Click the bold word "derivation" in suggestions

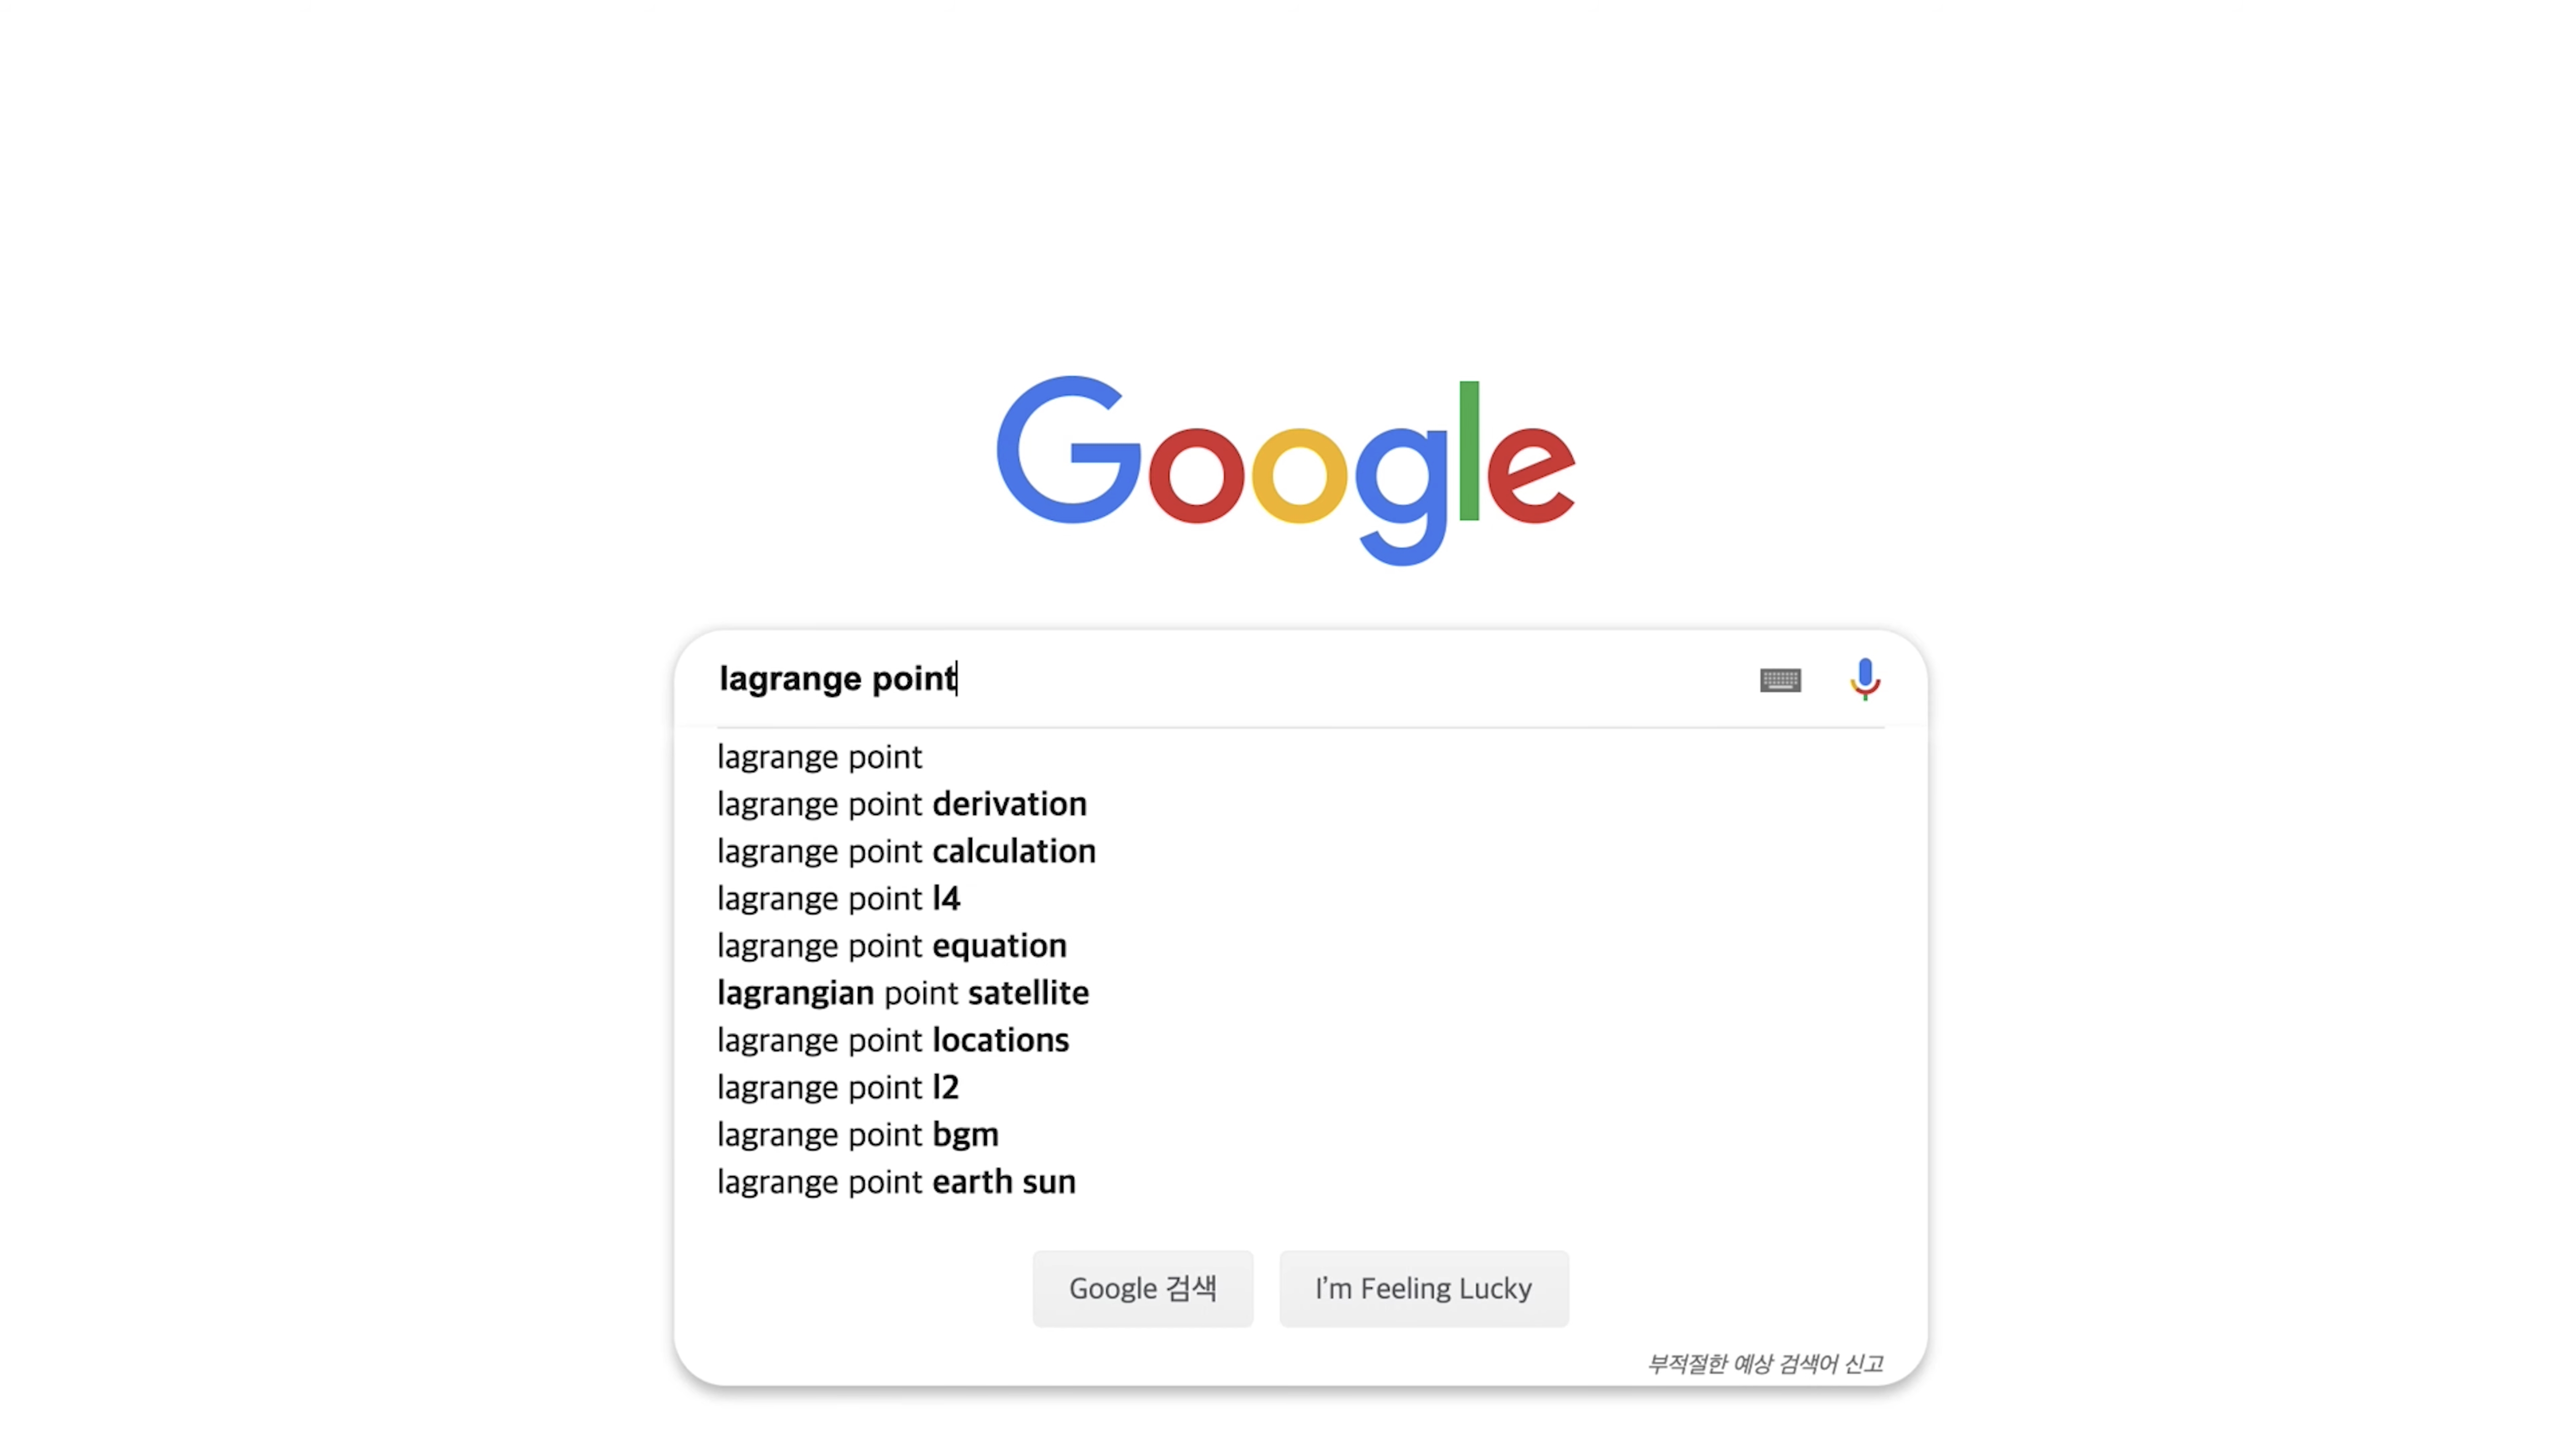click(1009, 804)
